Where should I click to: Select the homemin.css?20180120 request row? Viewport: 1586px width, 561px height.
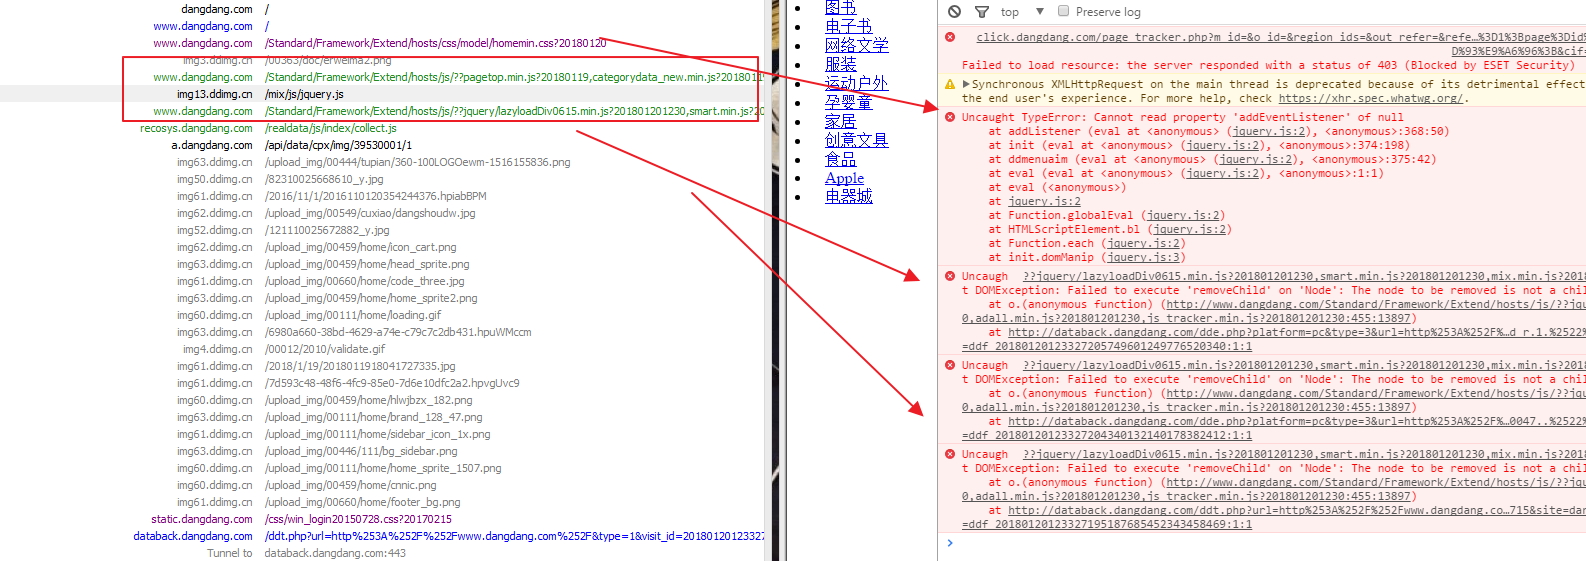coord(382,43)
